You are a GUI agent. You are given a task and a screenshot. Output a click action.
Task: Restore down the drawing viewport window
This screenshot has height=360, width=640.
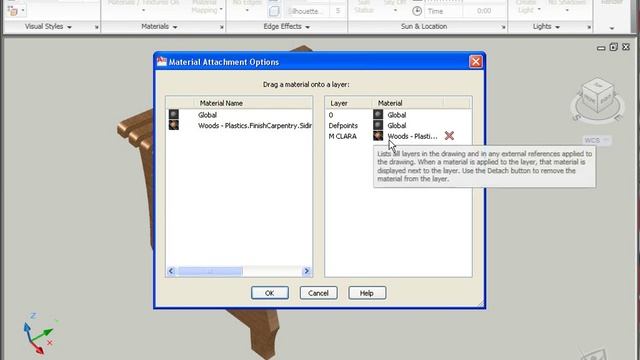(613, 47)
